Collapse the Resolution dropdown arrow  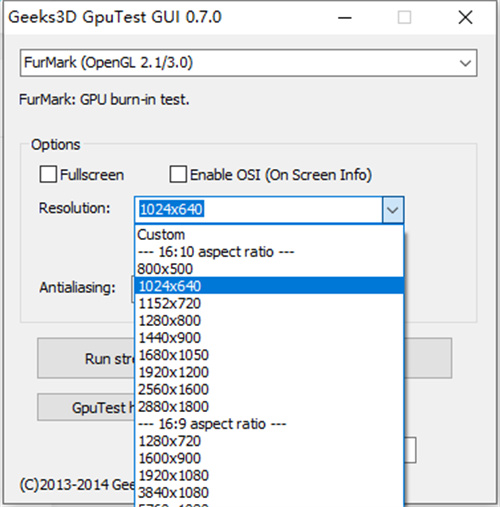coord(393,210)
